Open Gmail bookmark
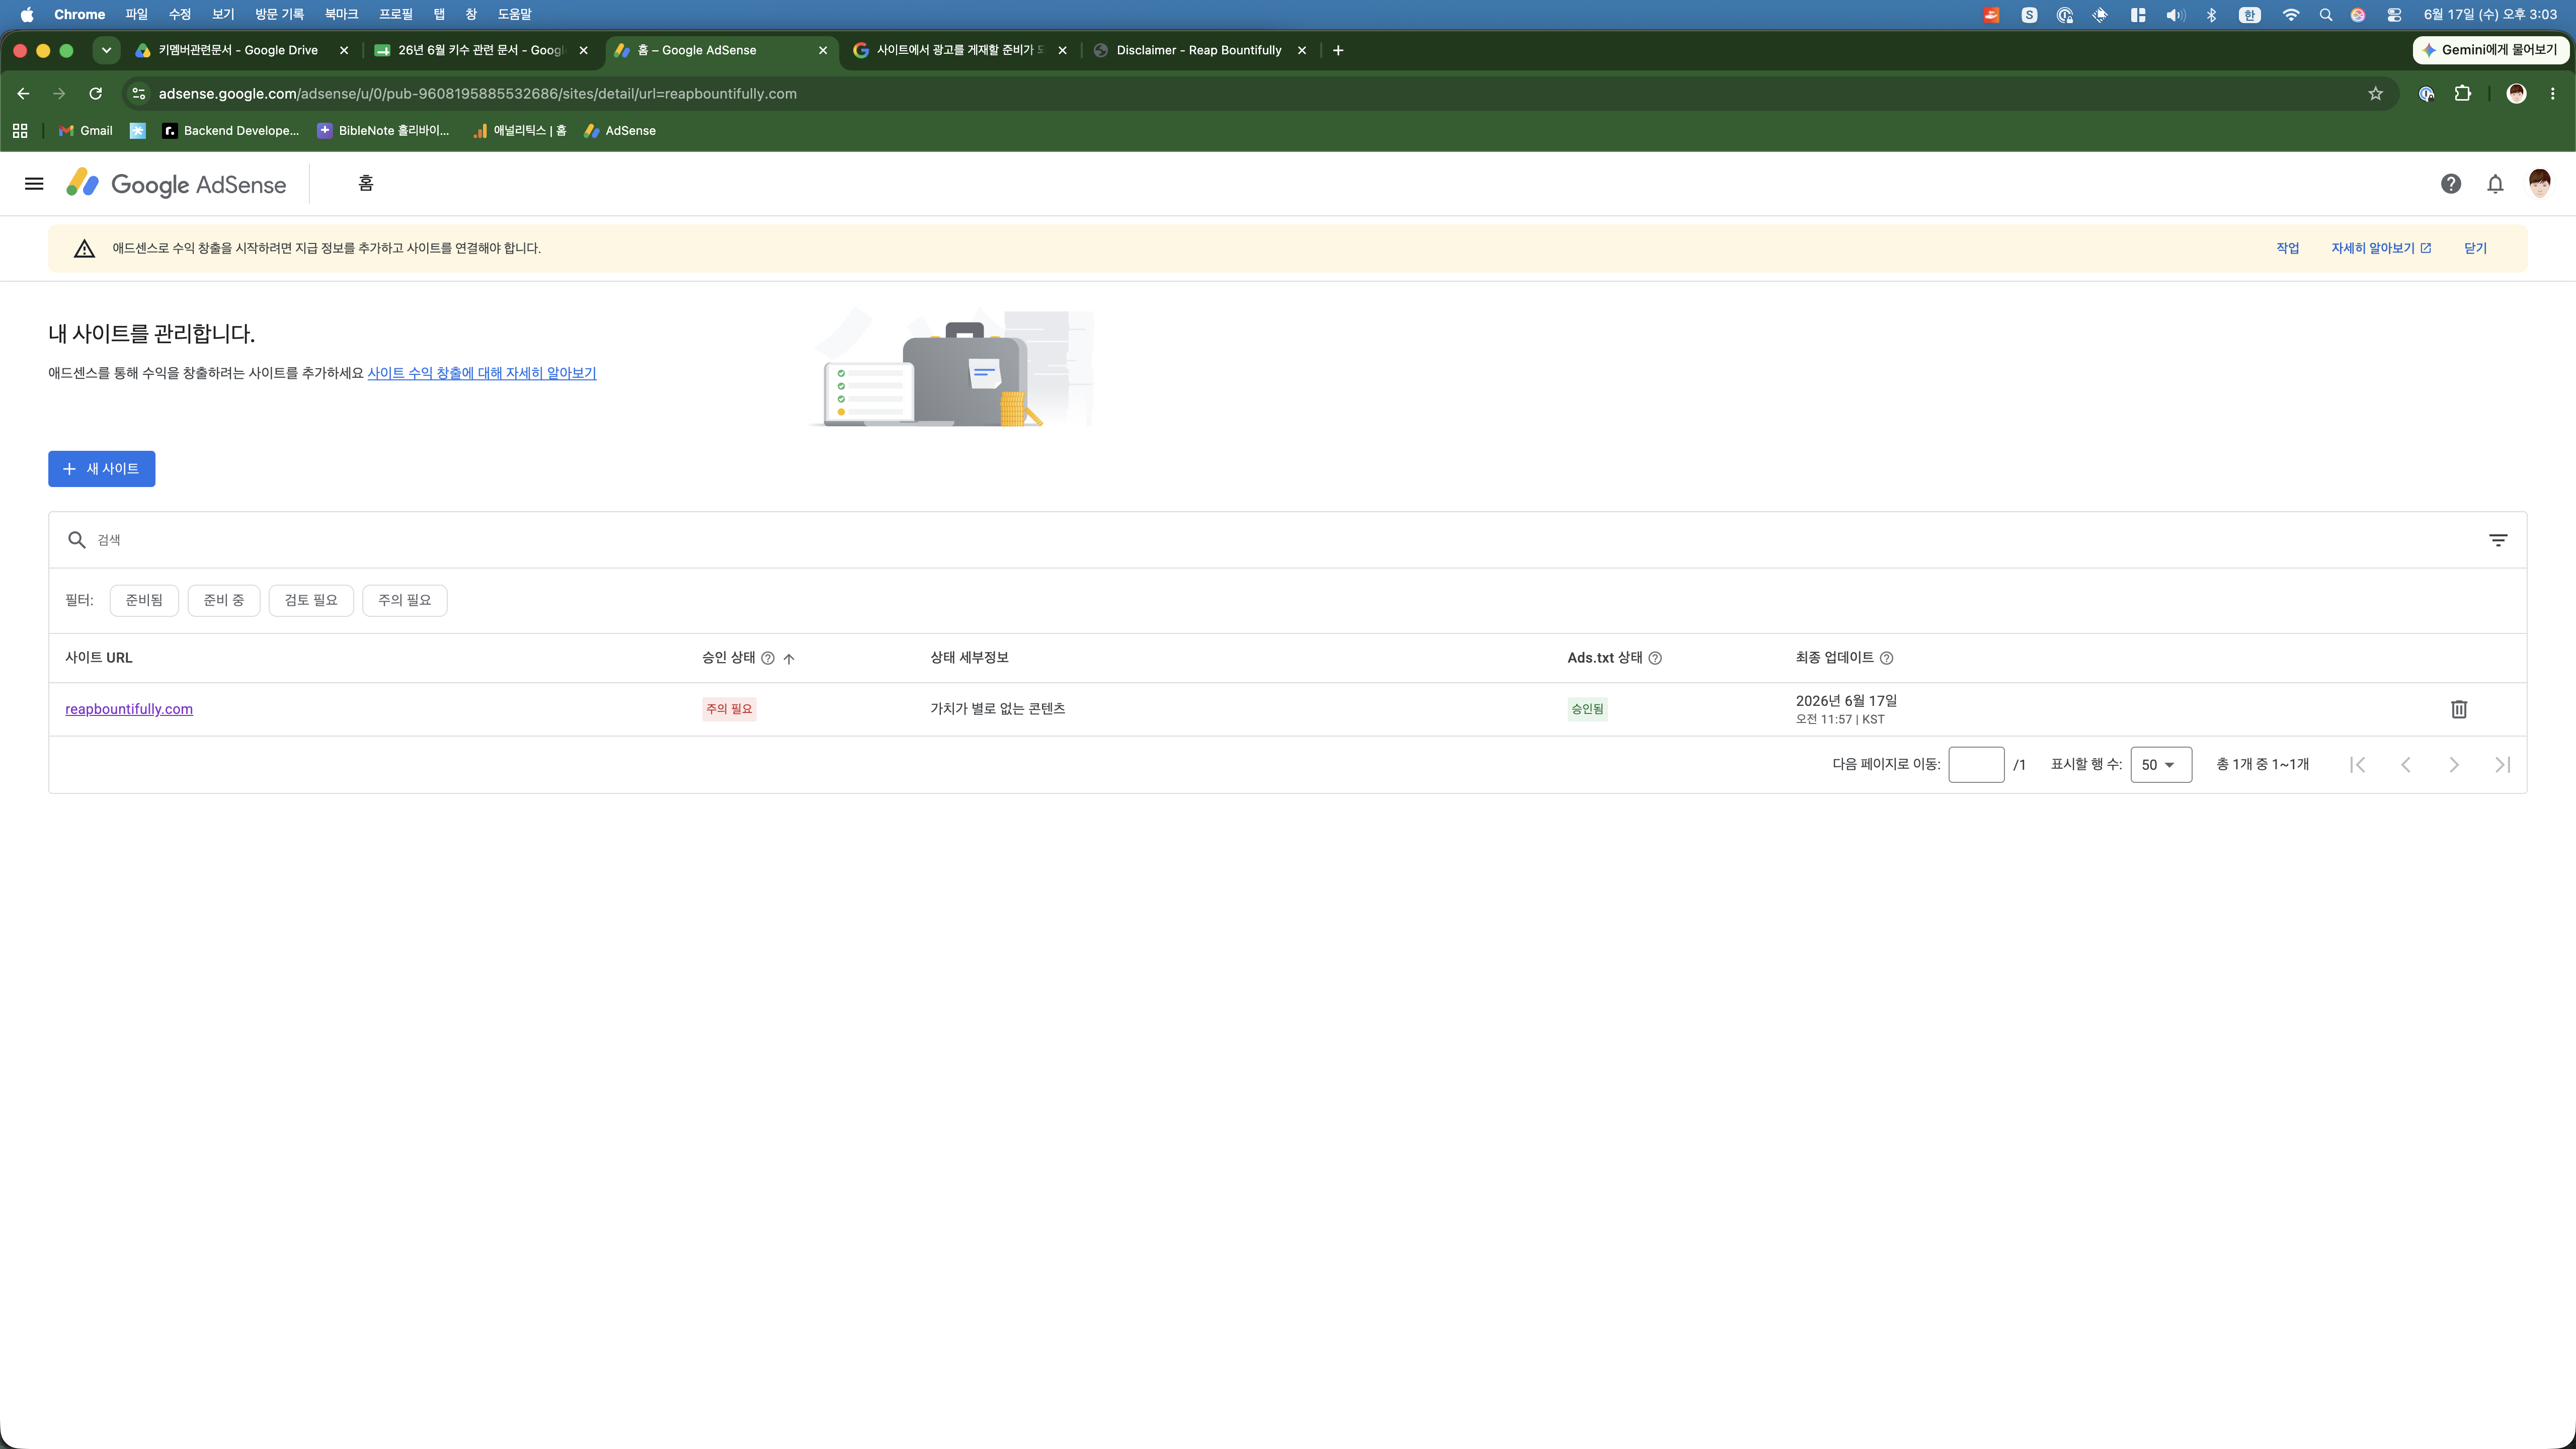The height and width of the screenshot is (1449, 2576). pyautogui.click(x=86, y=131)
